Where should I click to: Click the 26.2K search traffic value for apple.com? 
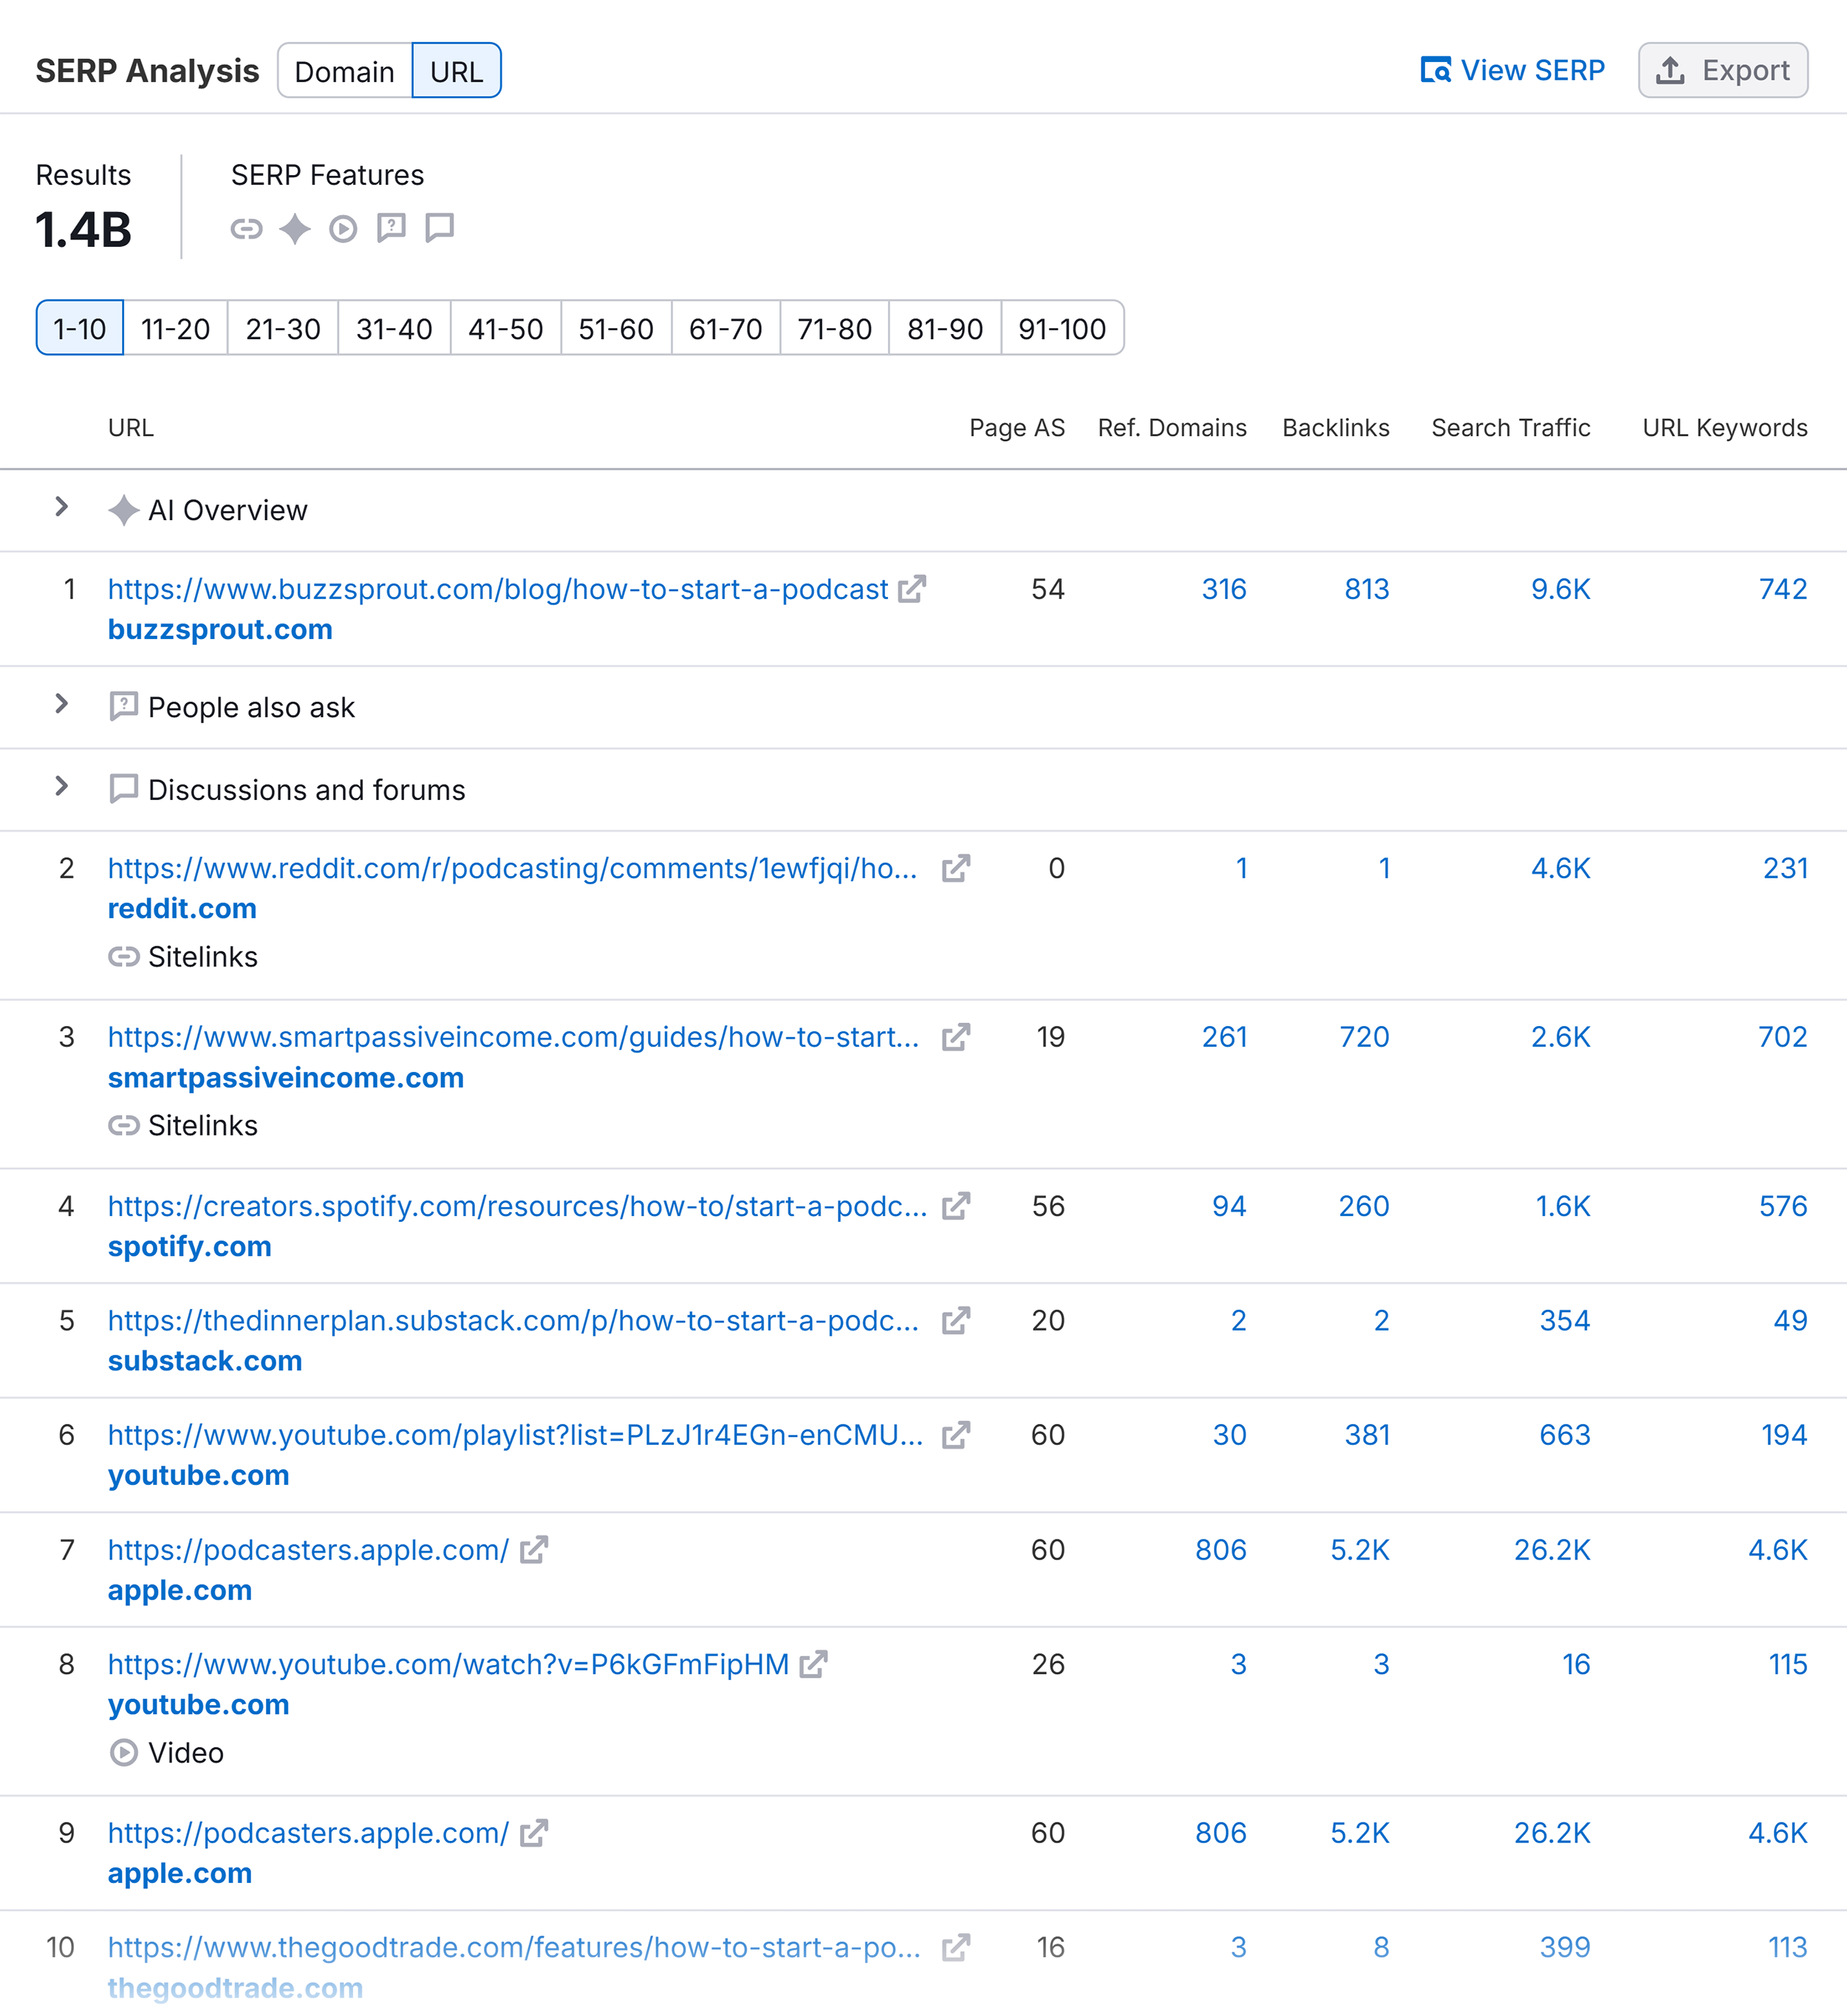pyautogui.click(x=1553, y=1550)
